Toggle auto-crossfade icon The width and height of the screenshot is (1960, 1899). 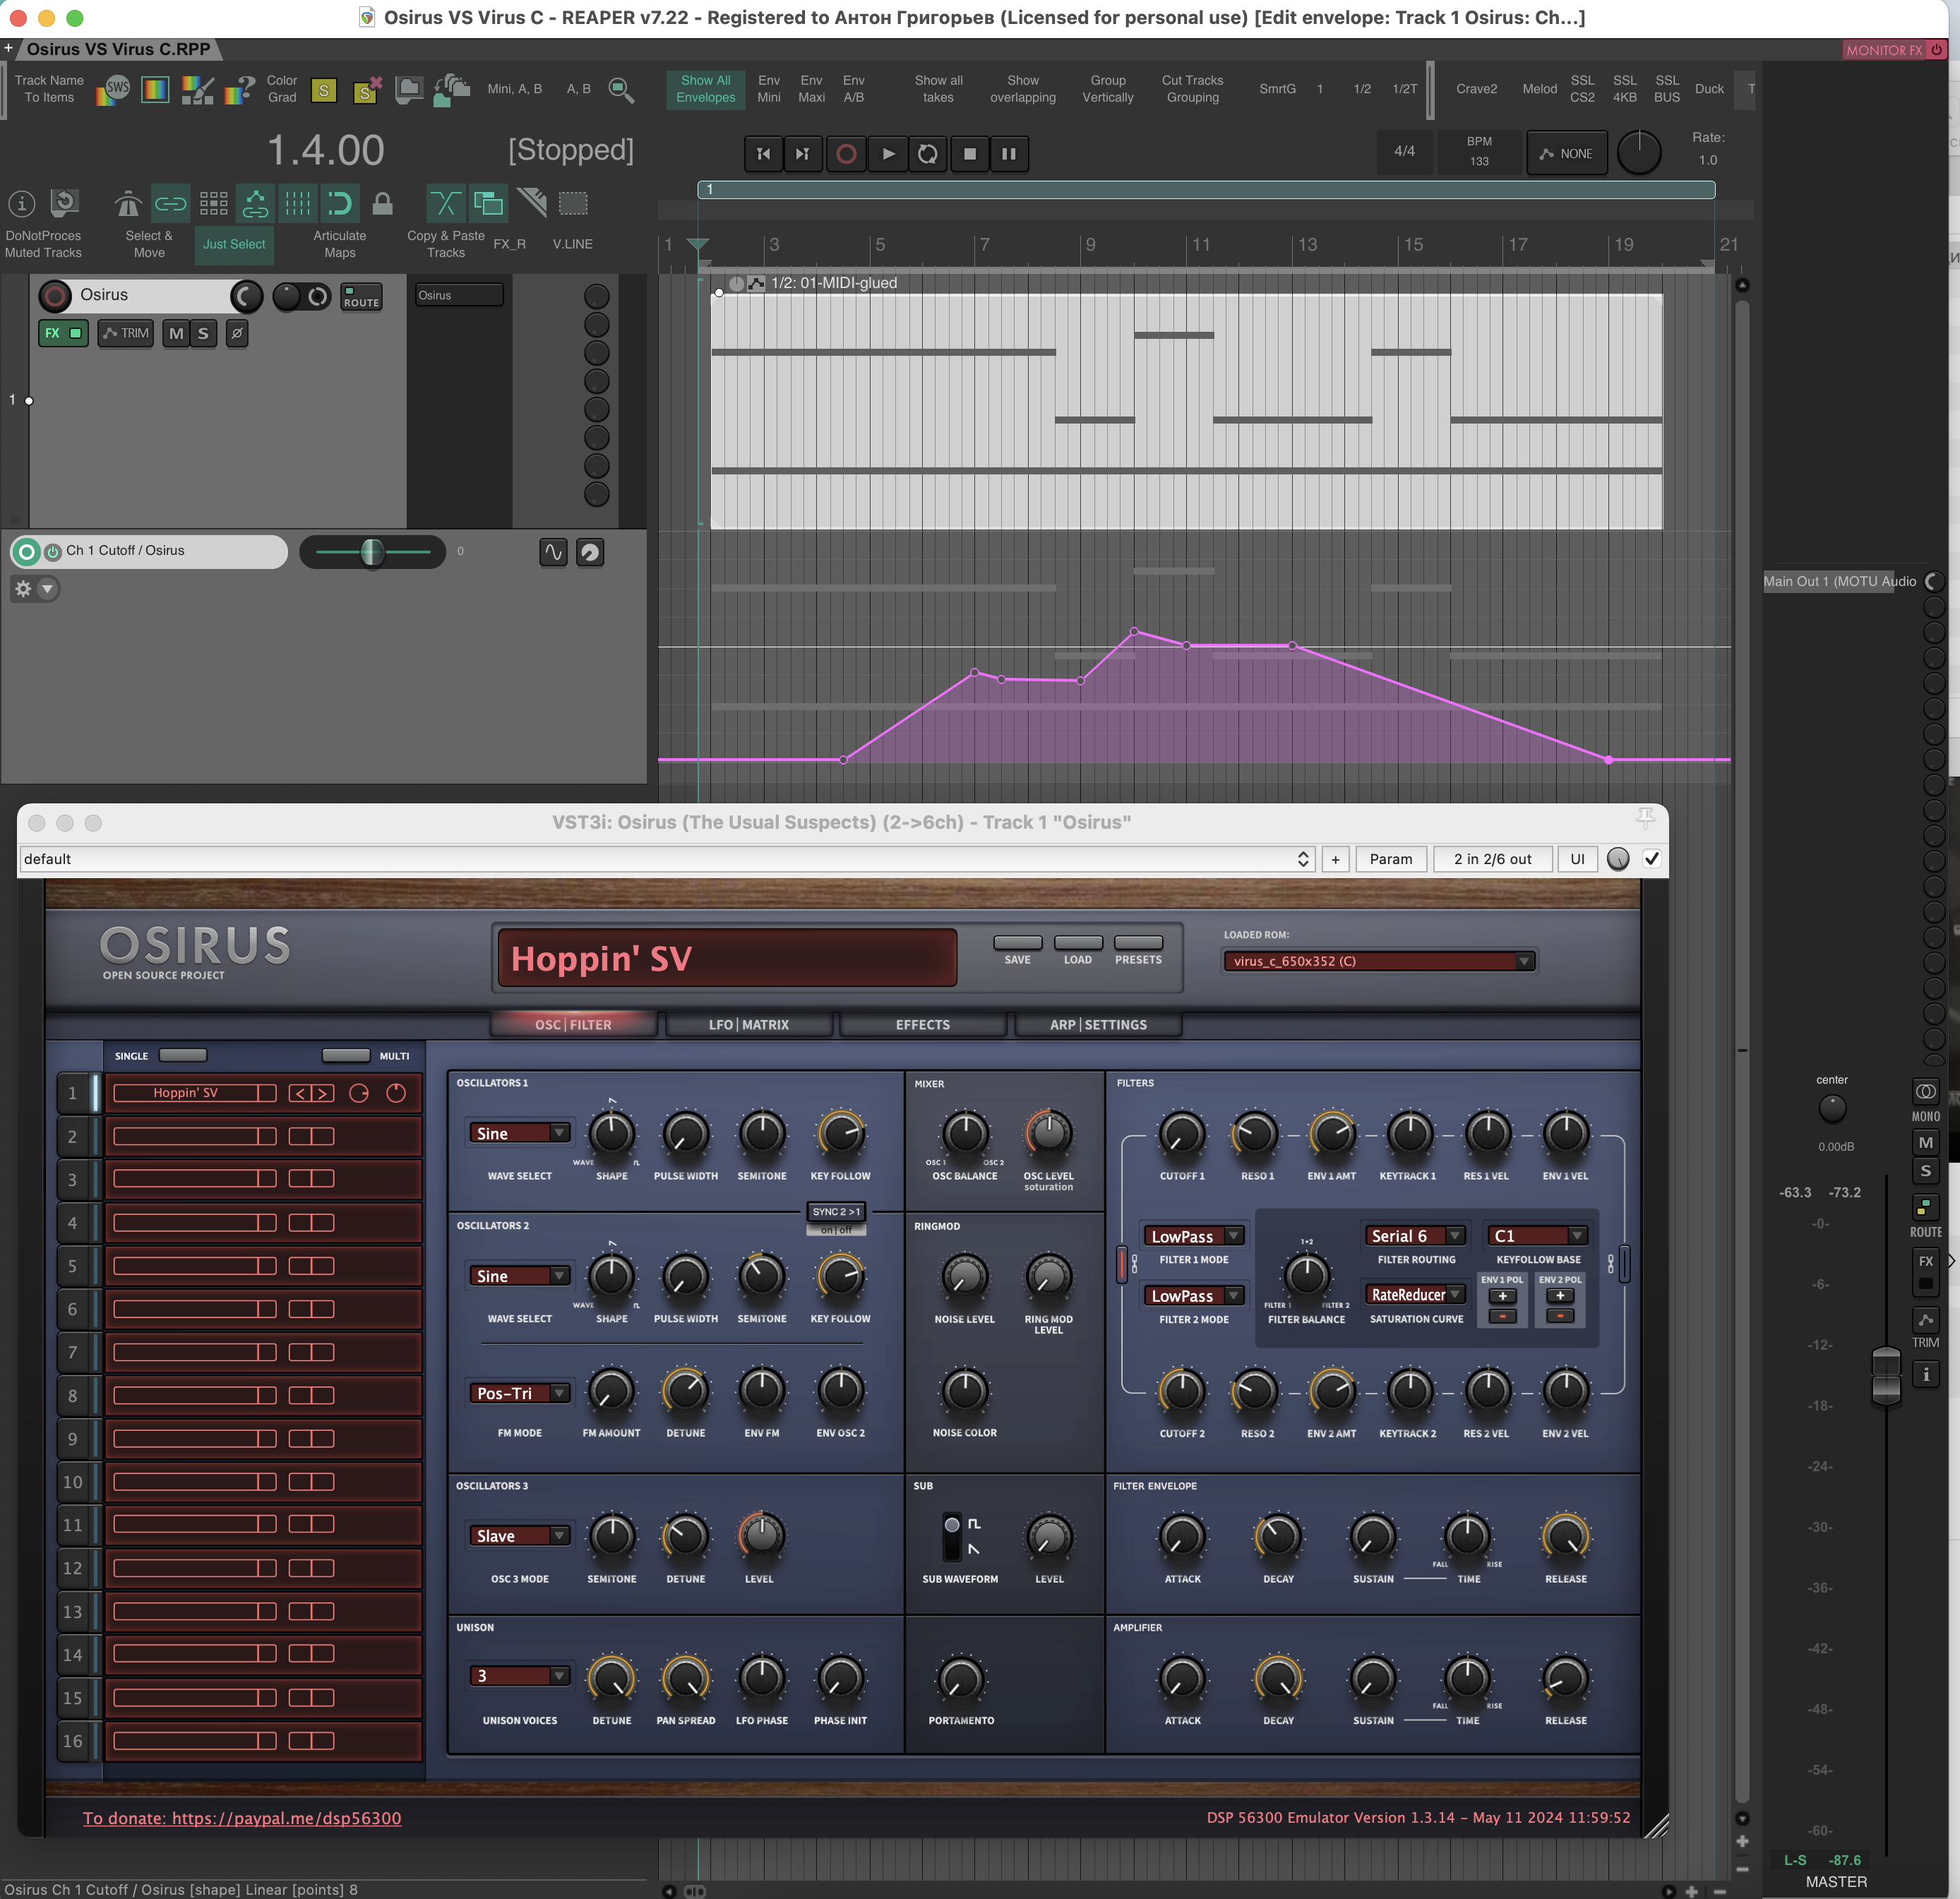[x=445, y=204]
